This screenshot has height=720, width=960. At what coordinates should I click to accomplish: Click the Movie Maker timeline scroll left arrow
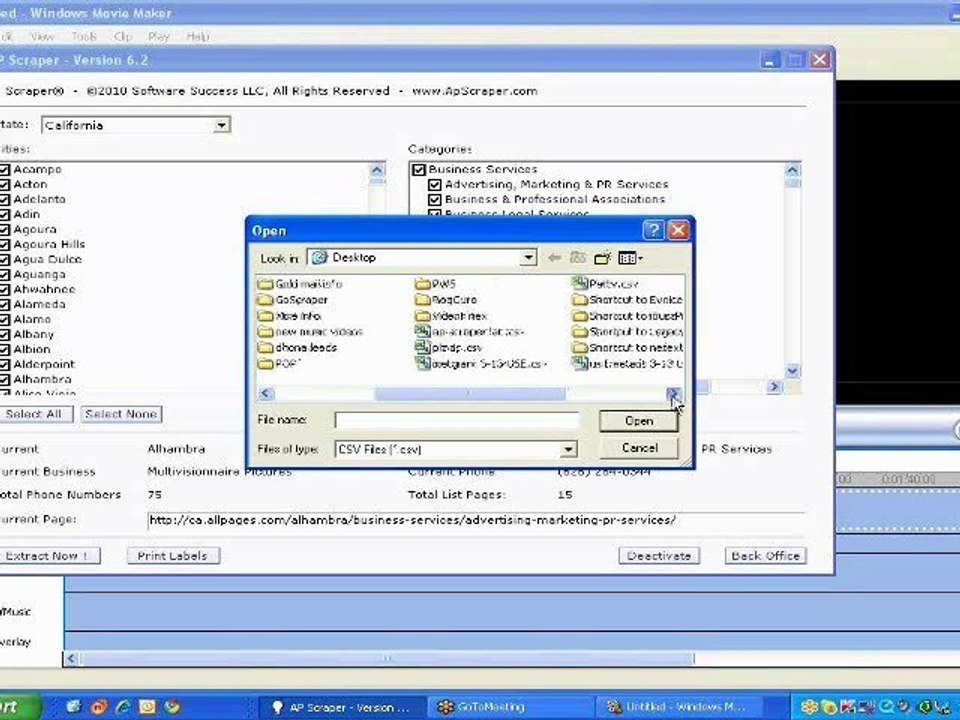point(71,659)
